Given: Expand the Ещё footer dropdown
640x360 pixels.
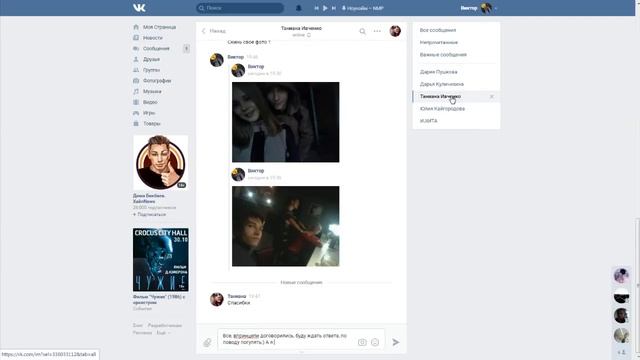Looking at the screenshot, I should pyautogui.click(x=163, y=333).
